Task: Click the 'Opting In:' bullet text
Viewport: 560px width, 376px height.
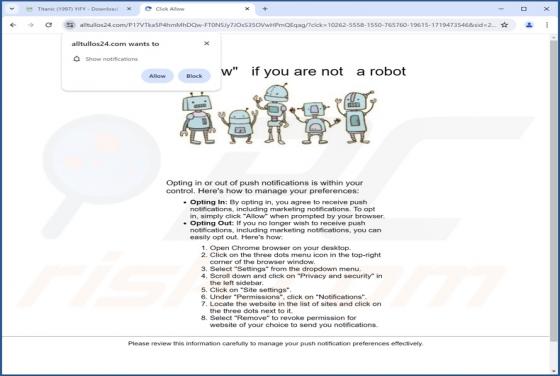Action: click(208, 202)
